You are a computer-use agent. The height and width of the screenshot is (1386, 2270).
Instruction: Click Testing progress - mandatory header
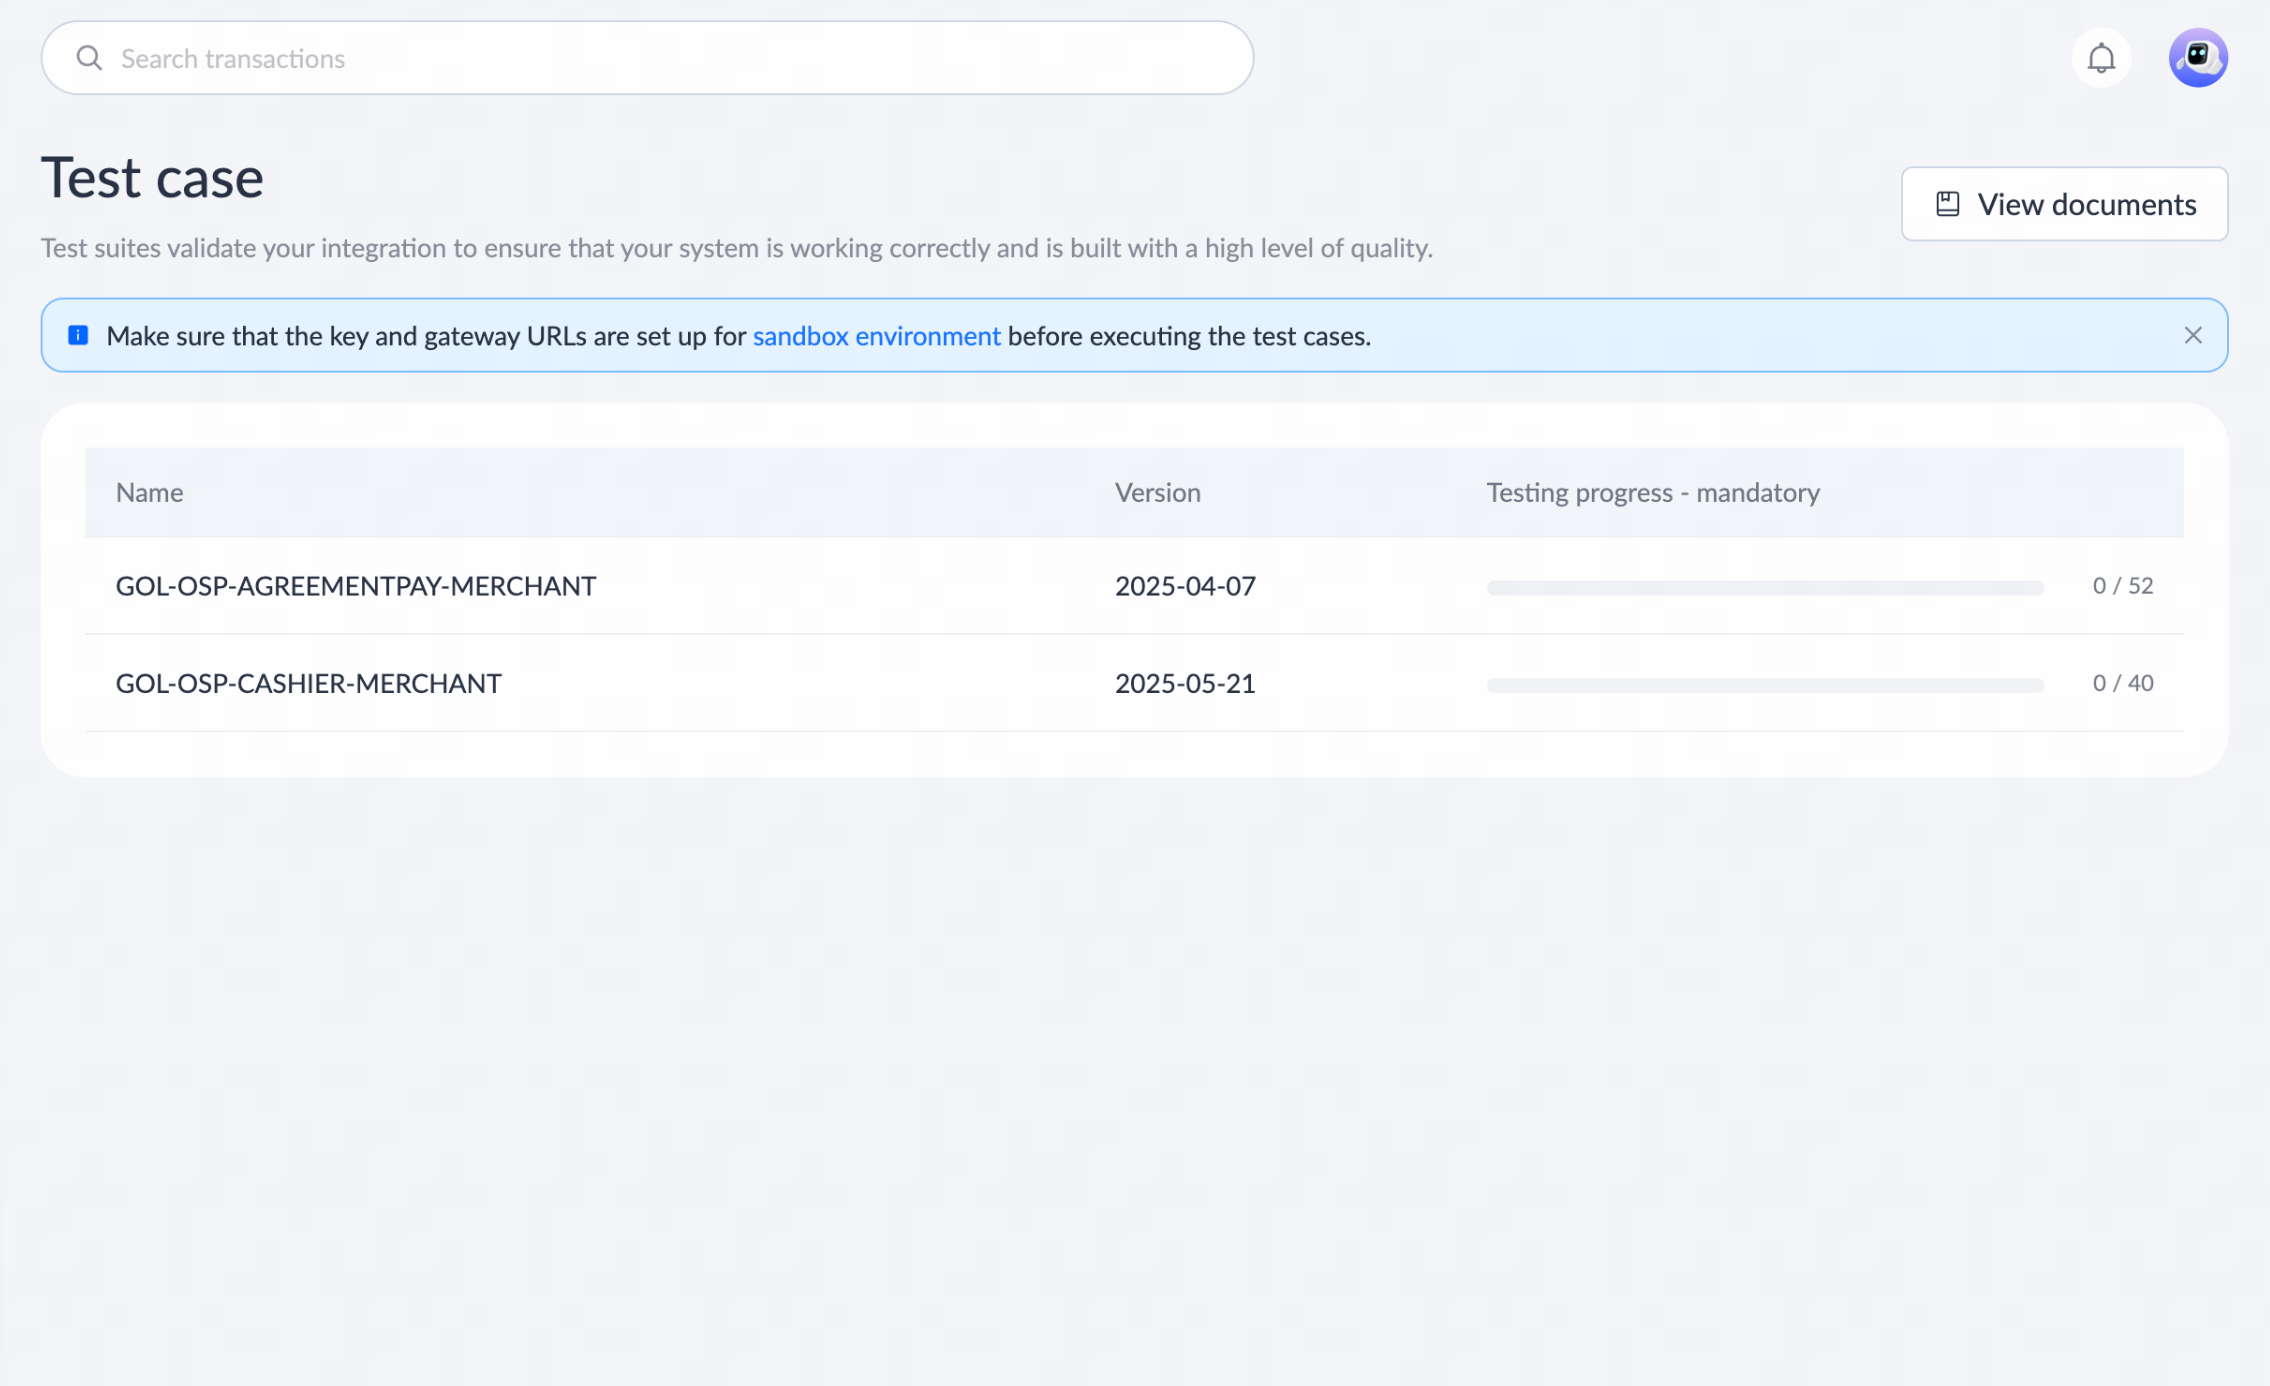point(1653,492)
